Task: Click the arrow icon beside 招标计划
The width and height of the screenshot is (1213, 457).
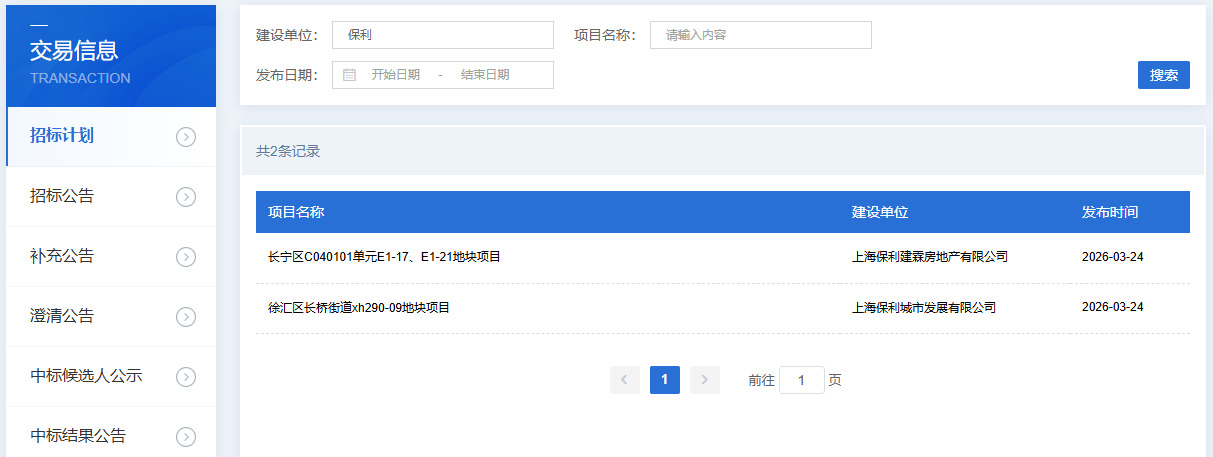Action: pyautogui.click(x=185, y=137)
